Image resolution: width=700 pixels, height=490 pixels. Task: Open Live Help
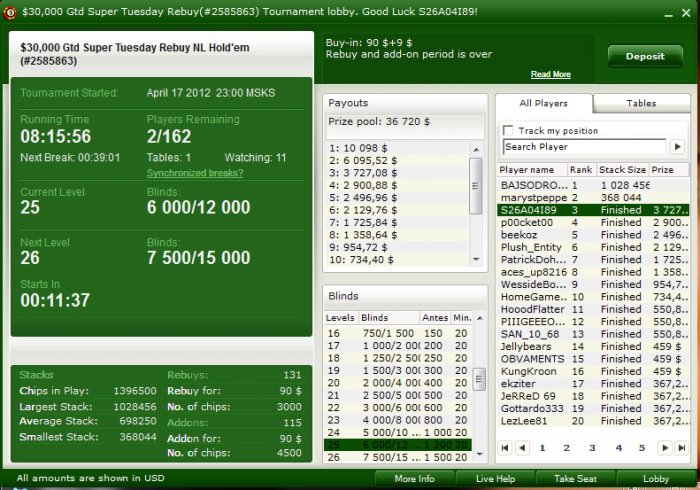(x=495, y=479)
